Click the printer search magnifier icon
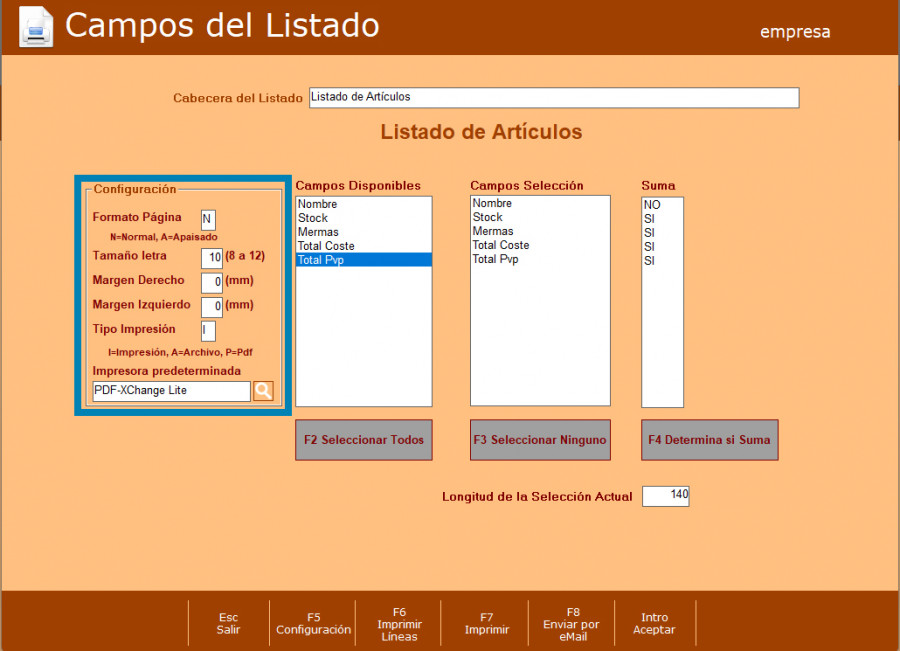Image resolution: width=900 pixels, height=651 pixels. [263, 391]
